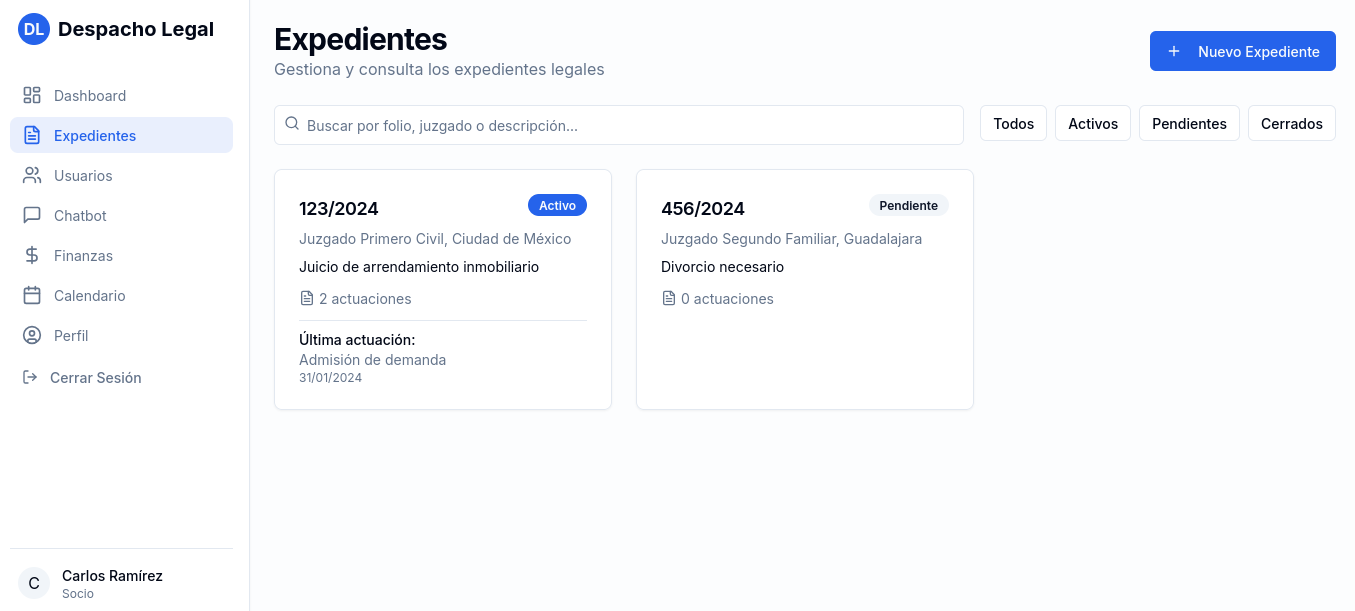Click the Activo status badge
The image size is (1355, 611).
click(x=557, y=205)
